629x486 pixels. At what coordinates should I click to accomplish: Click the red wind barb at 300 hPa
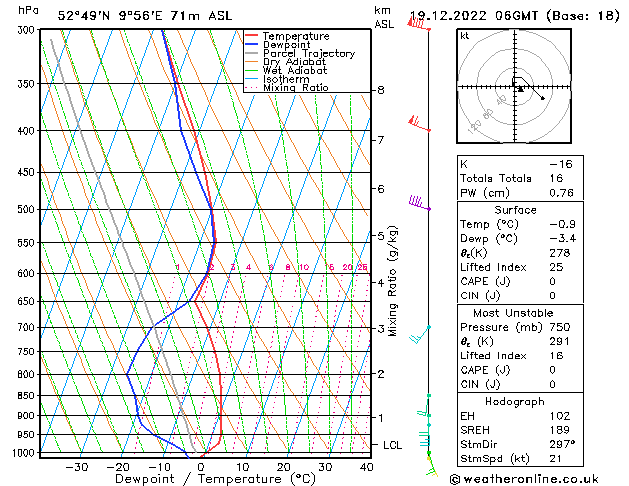pyautogui.click(x=417, y=23)
